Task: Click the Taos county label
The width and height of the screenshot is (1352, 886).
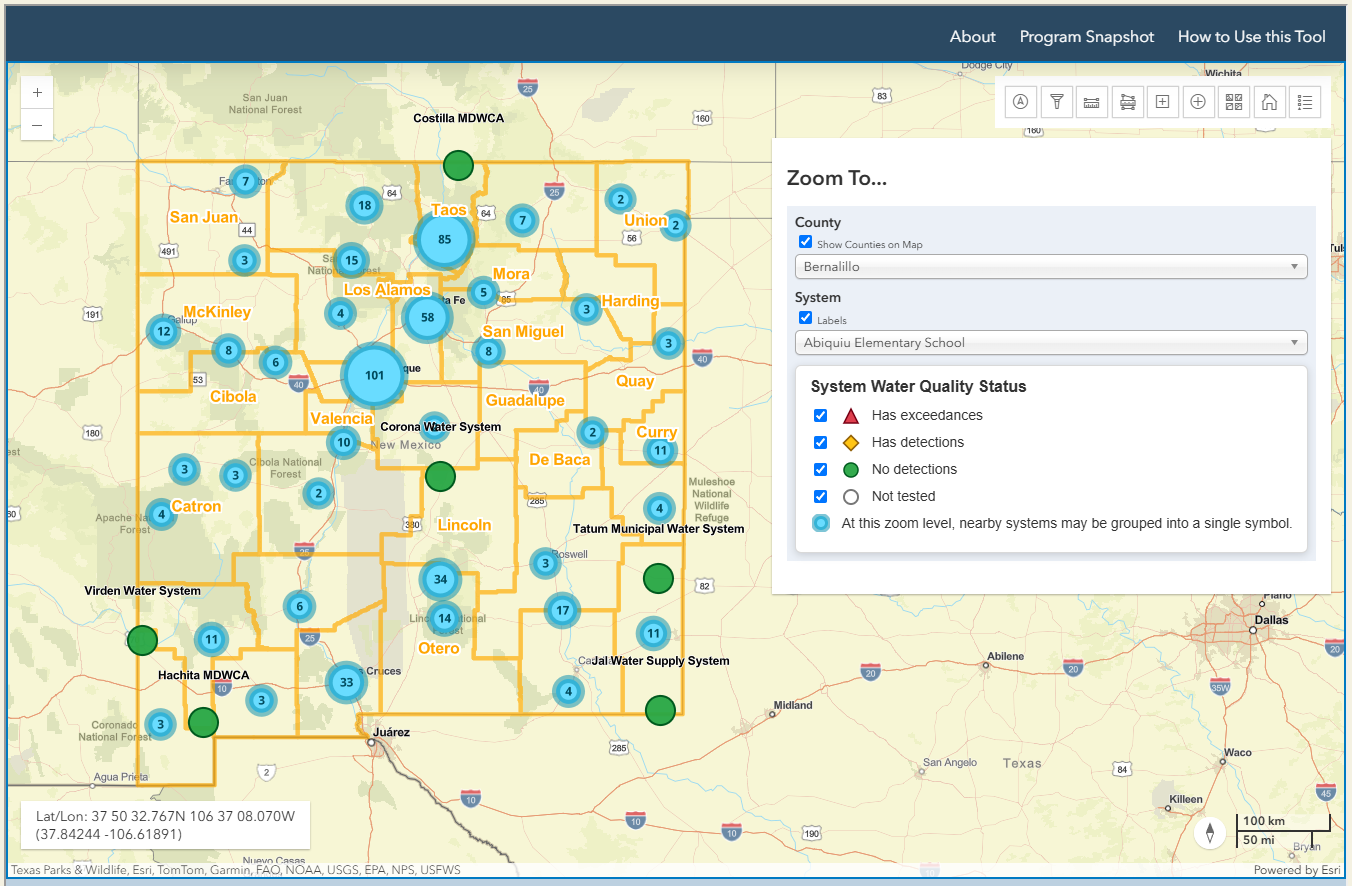Action: point(449,210)
